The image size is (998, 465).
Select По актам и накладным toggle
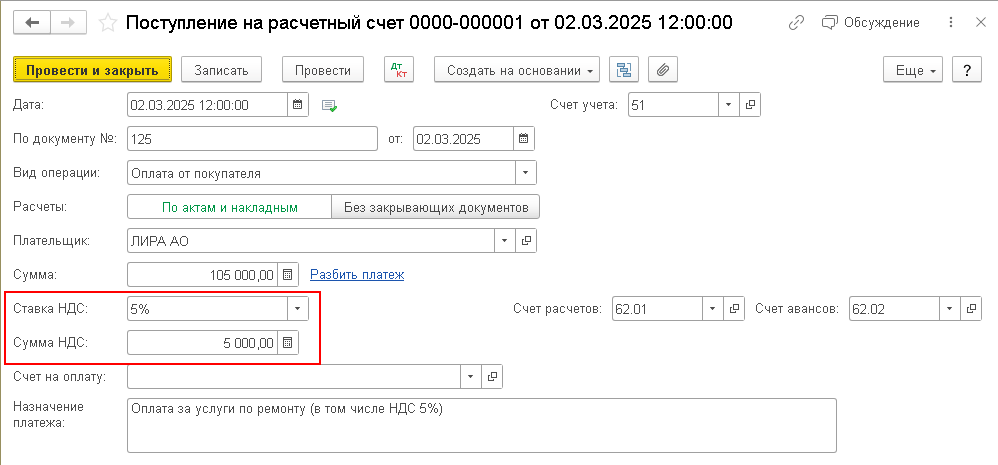tap(230, 207)
